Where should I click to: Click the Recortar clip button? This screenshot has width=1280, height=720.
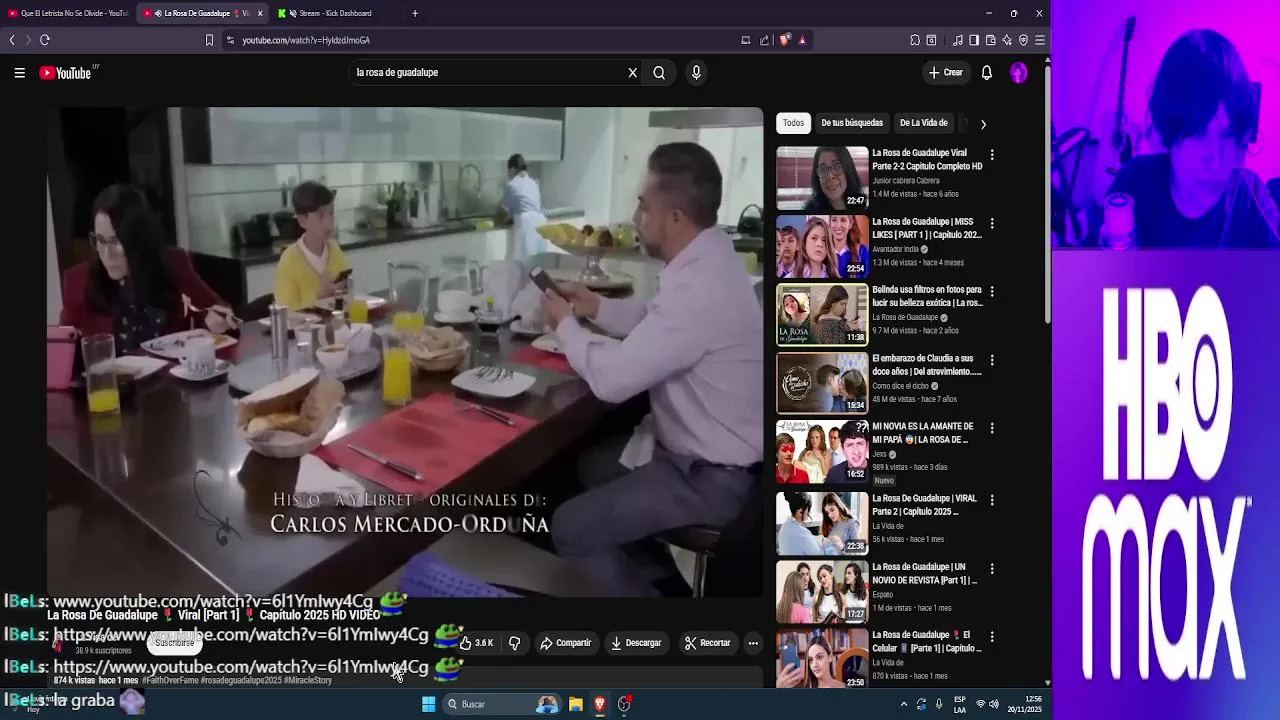click(x=707, y=643)
